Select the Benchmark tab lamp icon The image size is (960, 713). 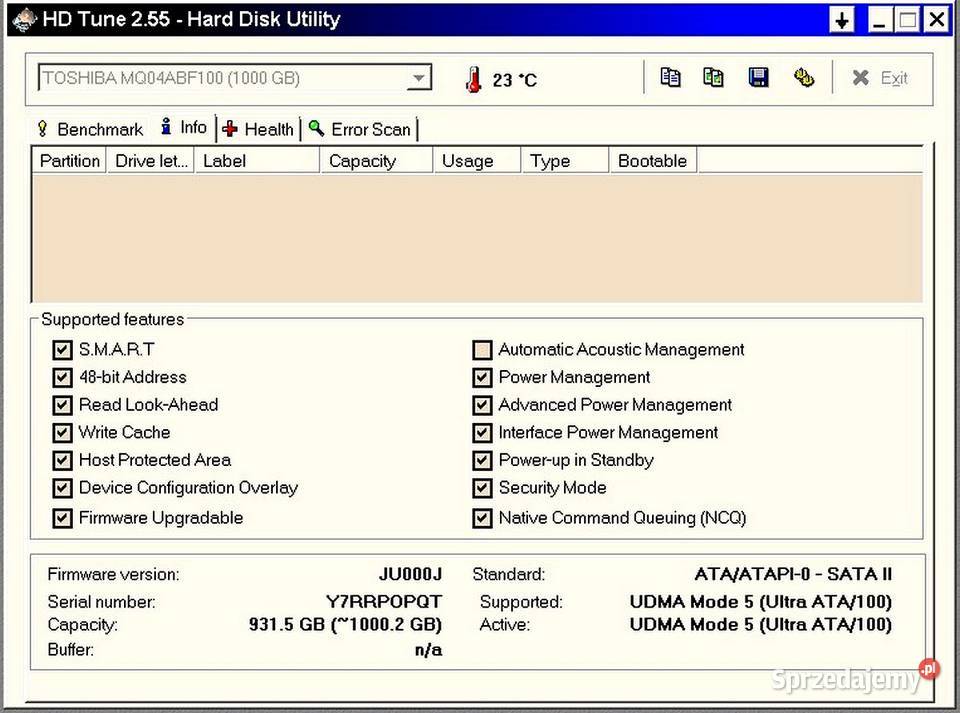point(41,129)
